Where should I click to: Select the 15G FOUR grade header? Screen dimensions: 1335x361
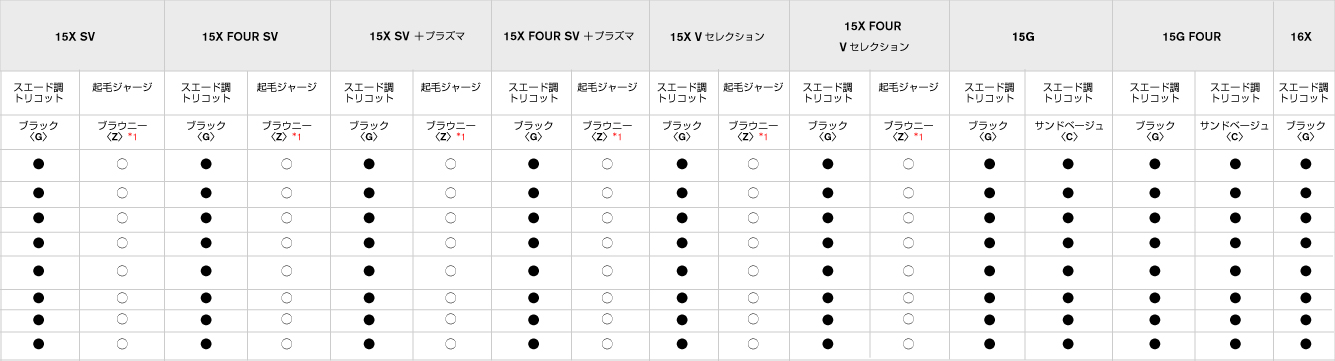(1192, 36)
